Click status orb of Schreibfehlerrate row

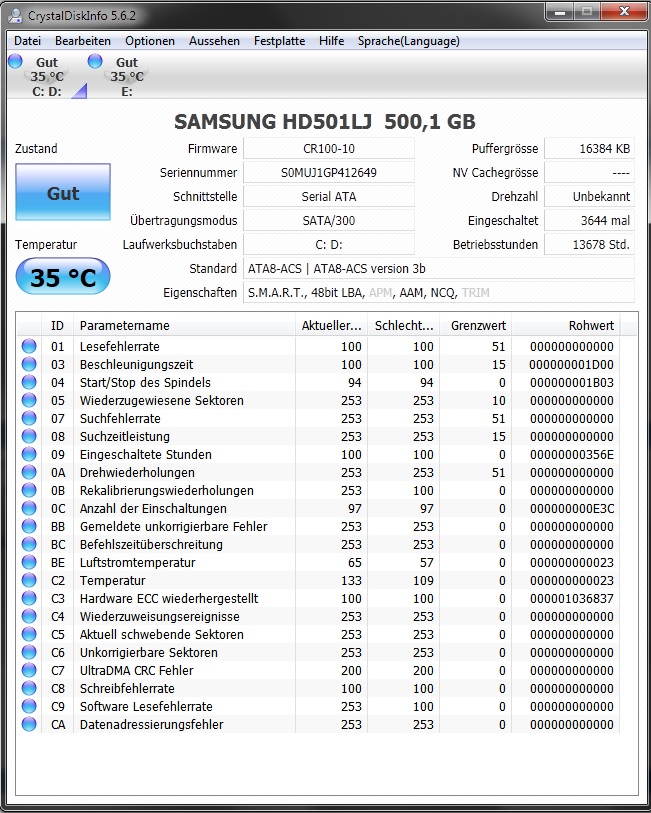click(29, 688)
